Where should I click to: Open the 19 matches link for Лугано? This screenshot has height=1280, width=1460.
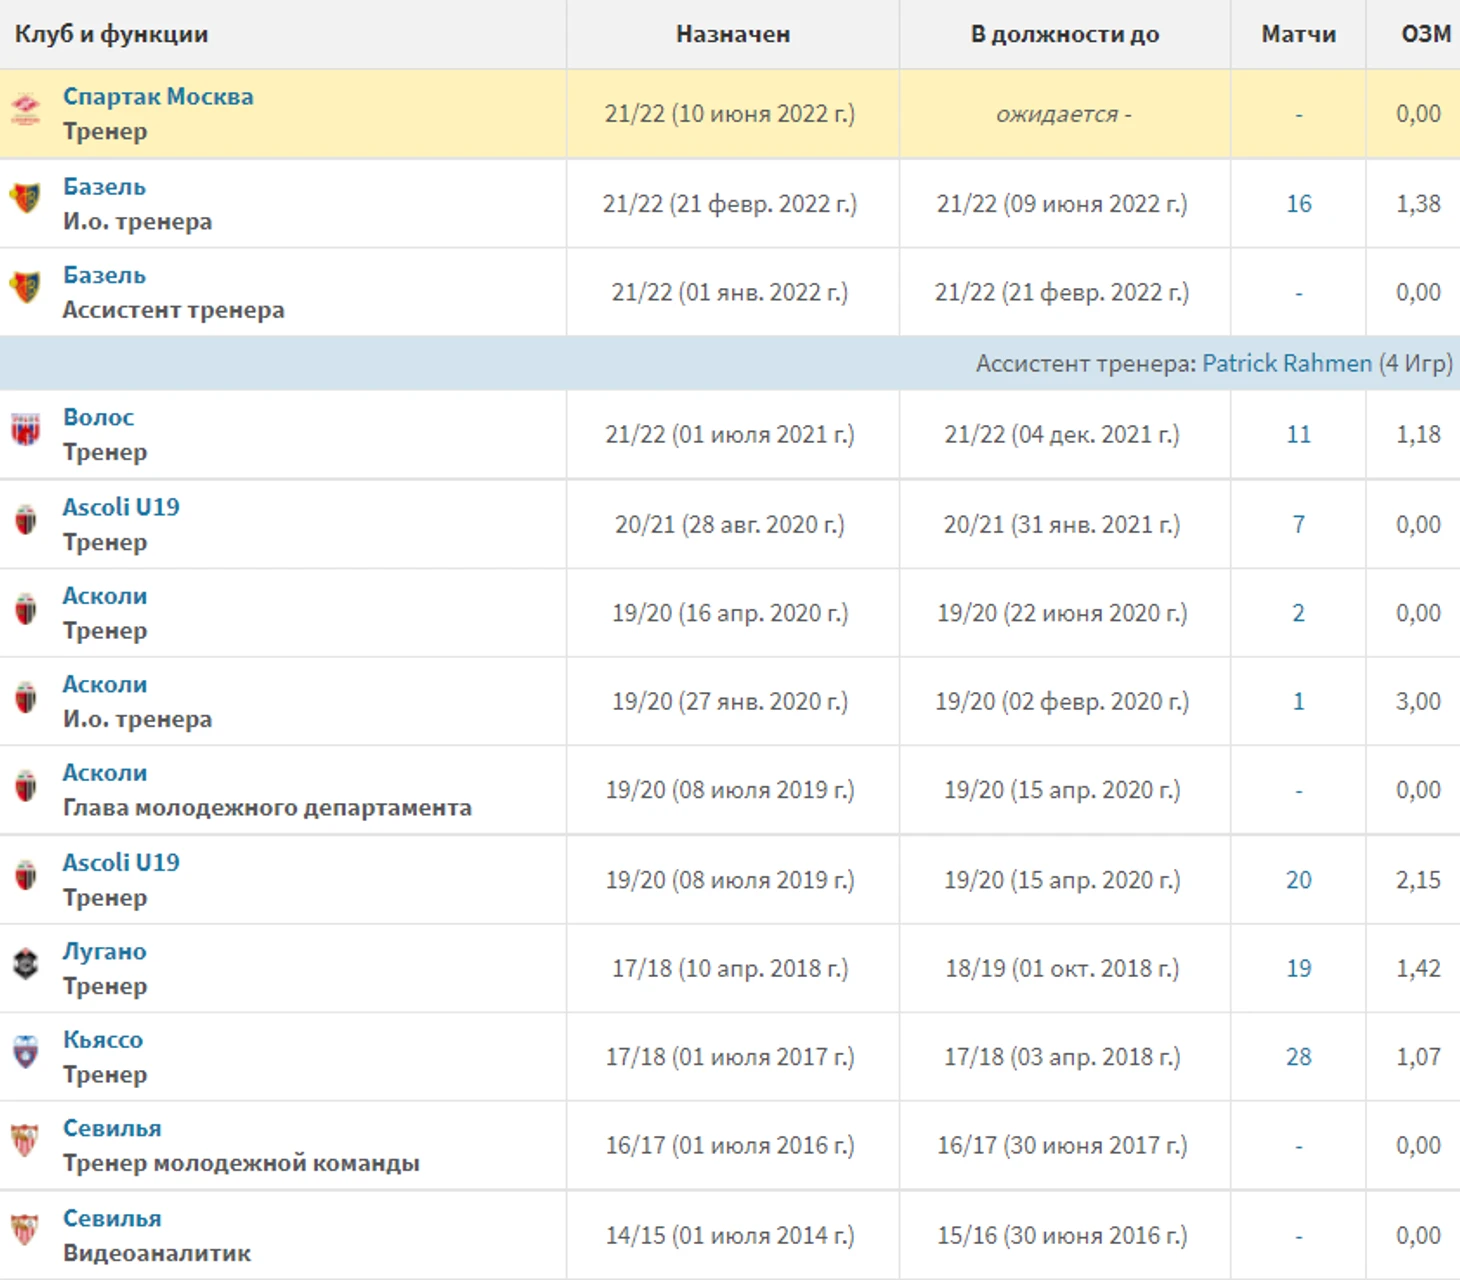point(1298,969)
